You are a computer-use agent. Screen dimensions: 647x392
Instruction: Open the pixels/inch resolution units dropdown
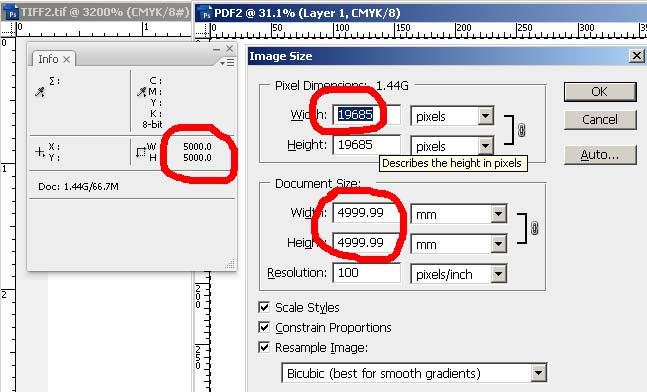[x=498, y=274]
